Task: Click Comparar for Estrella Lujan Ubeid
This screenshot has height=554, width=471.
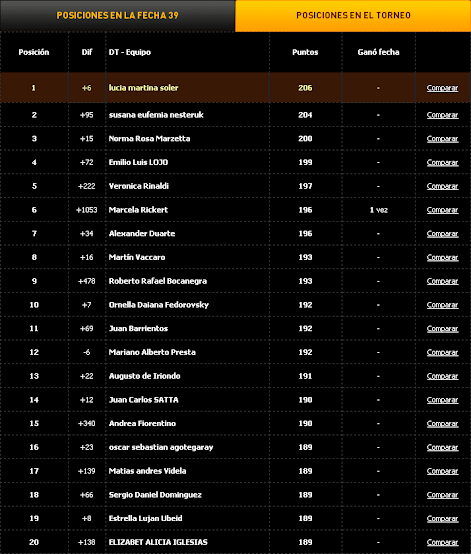Action: pos(442,518)
